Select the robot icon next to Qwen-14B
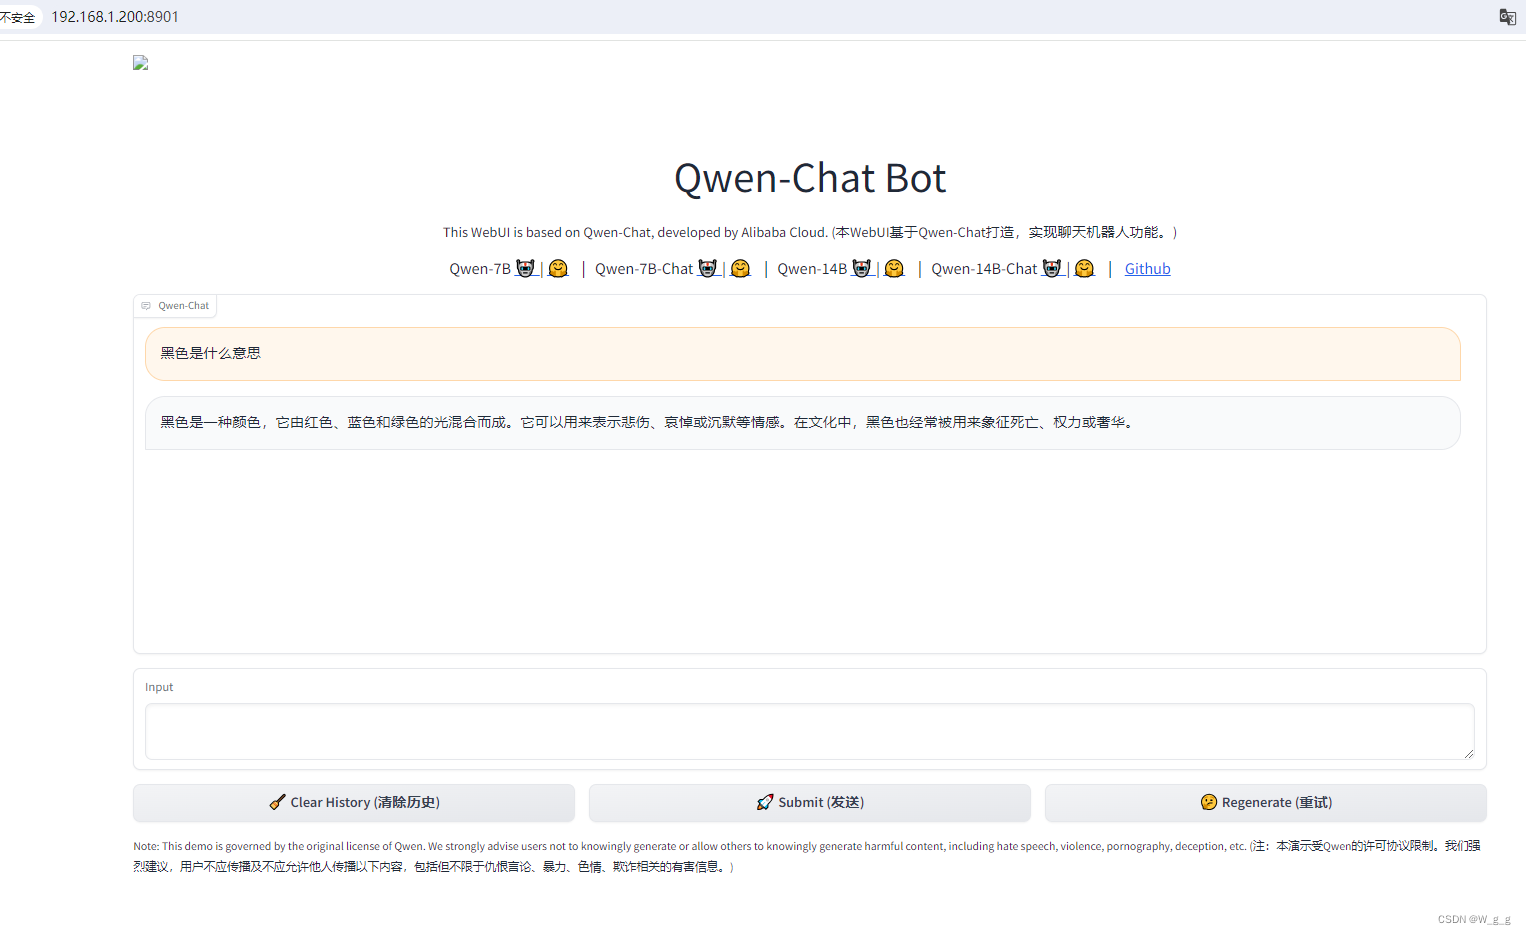This screenshot has width=1526, height=935. 861,268
